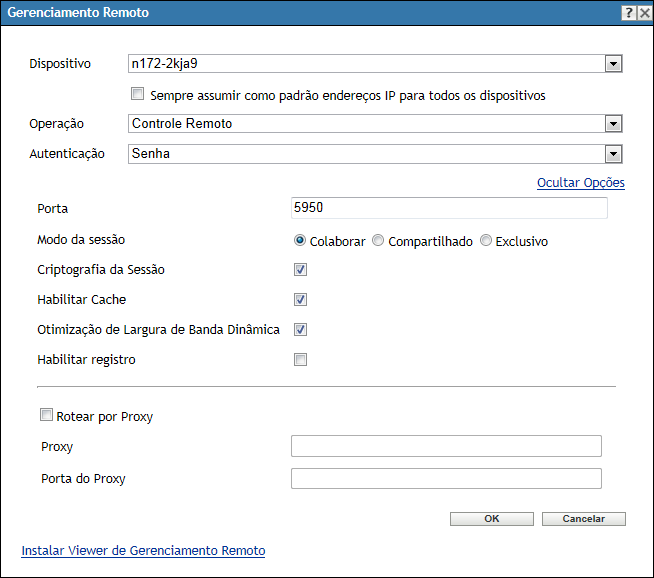
Task: Toggle Criptografia da Sessão checkbox
Action: pos(300,270)
